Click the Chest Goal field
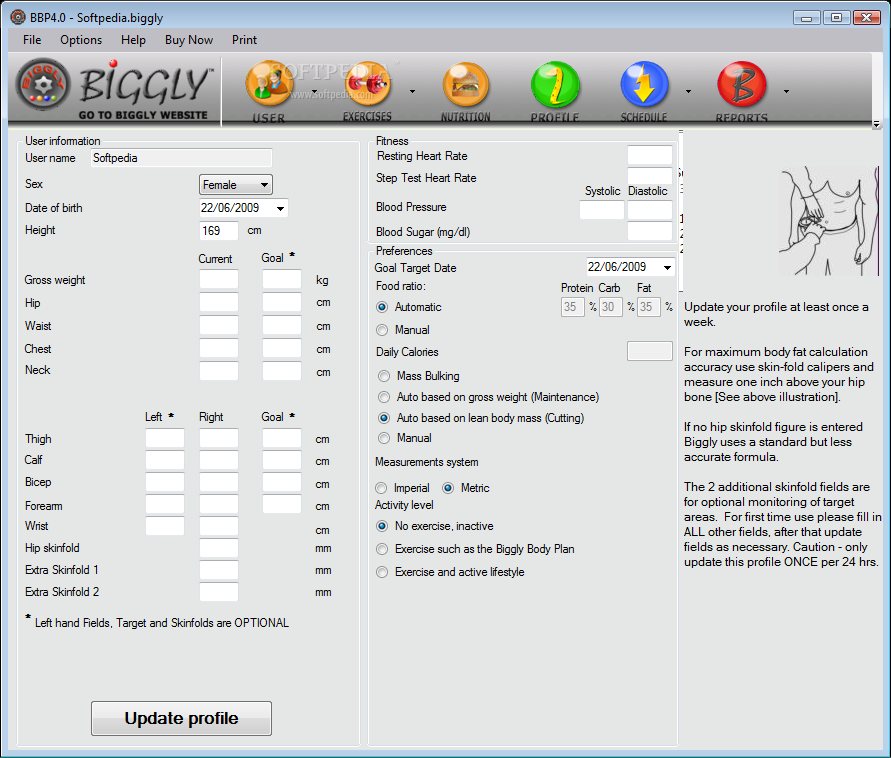Screen dimensions: 891x758 pos(282,348)
